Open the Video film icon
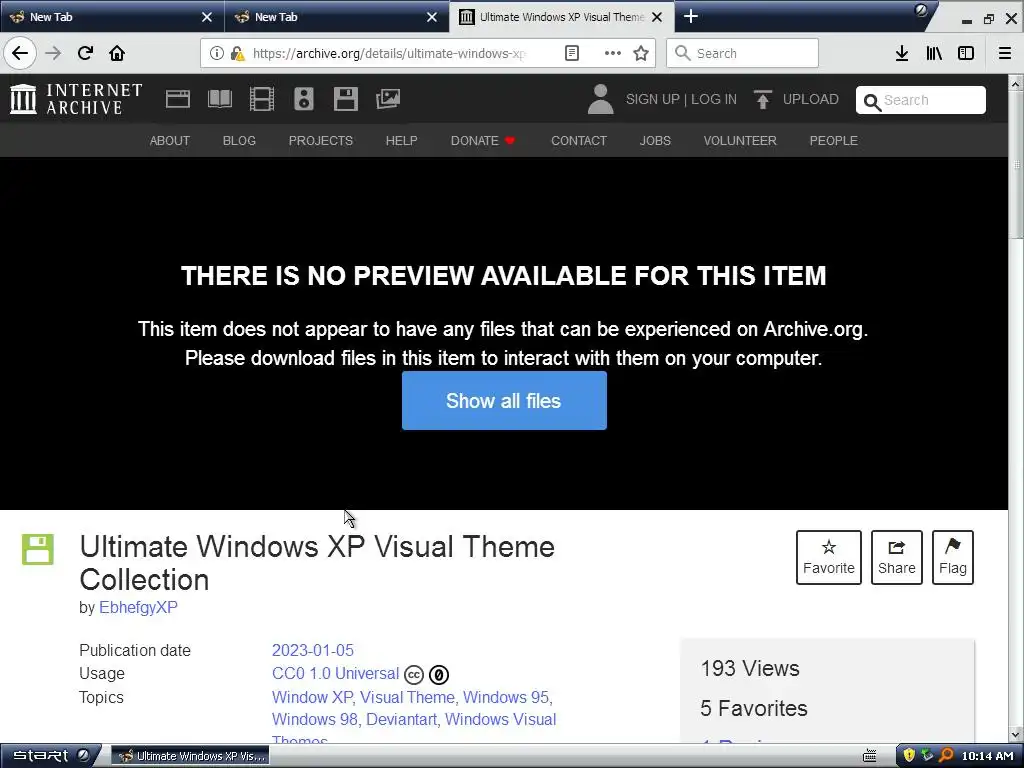The height and width of the screenshot is (768, 1024). [x=262, y=99]
